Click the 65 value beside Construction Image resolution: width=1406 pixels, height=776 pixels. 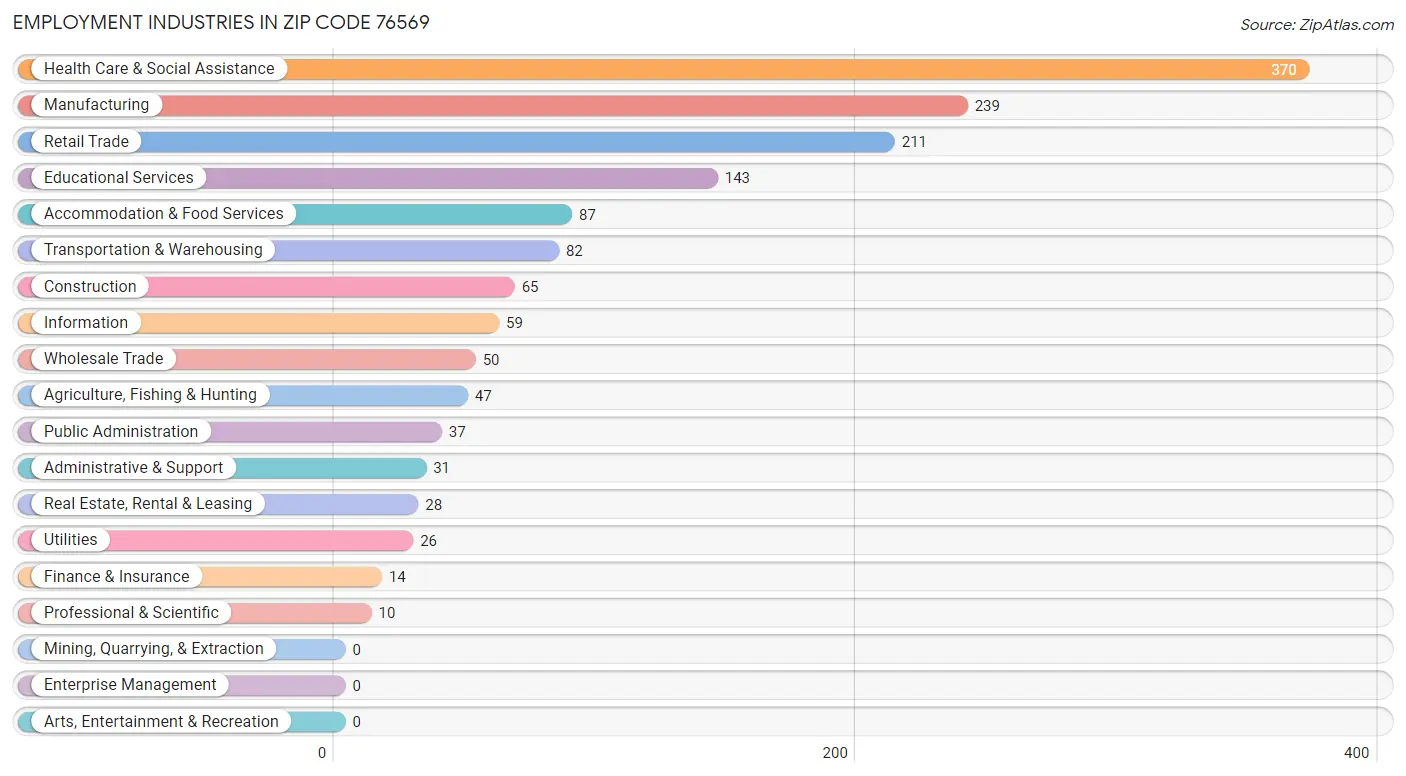(x=530, y=287)
